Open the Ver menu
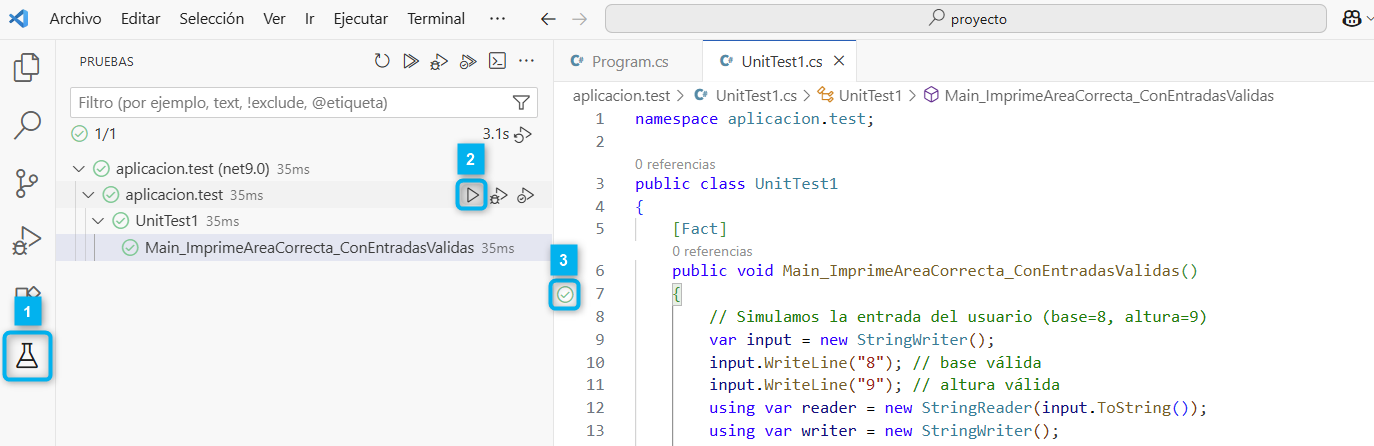Viewport: 1374px width, 446px height. (274, 18)
